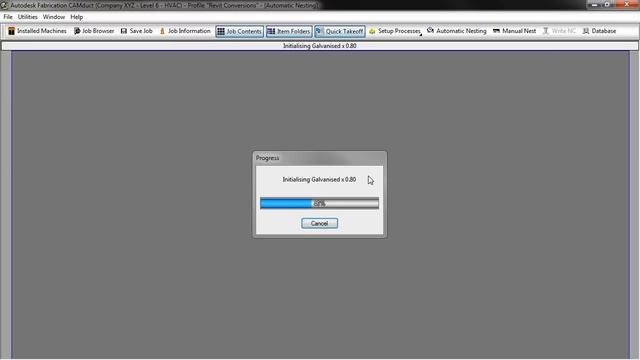Click the Manual Nest label
The width and height of the screenshot is (640, 360).
(x=519, y=31)
